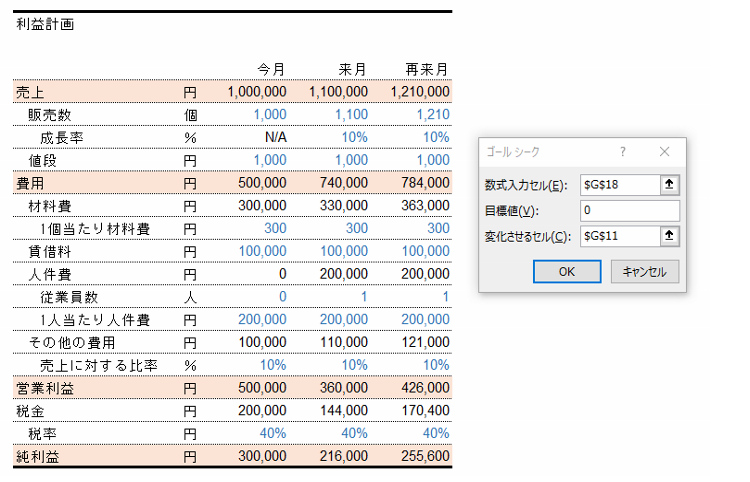Select the 1人当たり人件費 label

pyautogui.click(x=95, y=320)
